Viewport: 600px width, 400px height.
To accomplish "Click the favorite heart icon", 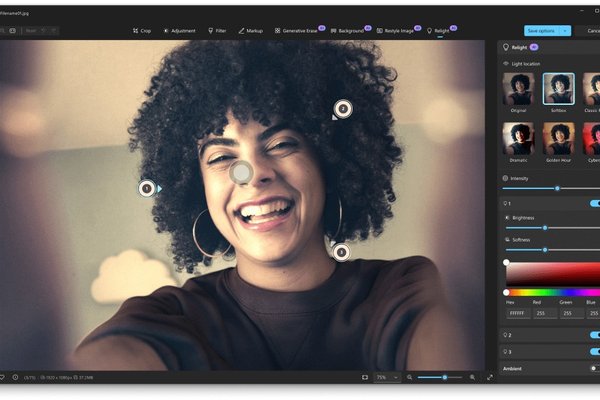I will (x=2, y=377).
